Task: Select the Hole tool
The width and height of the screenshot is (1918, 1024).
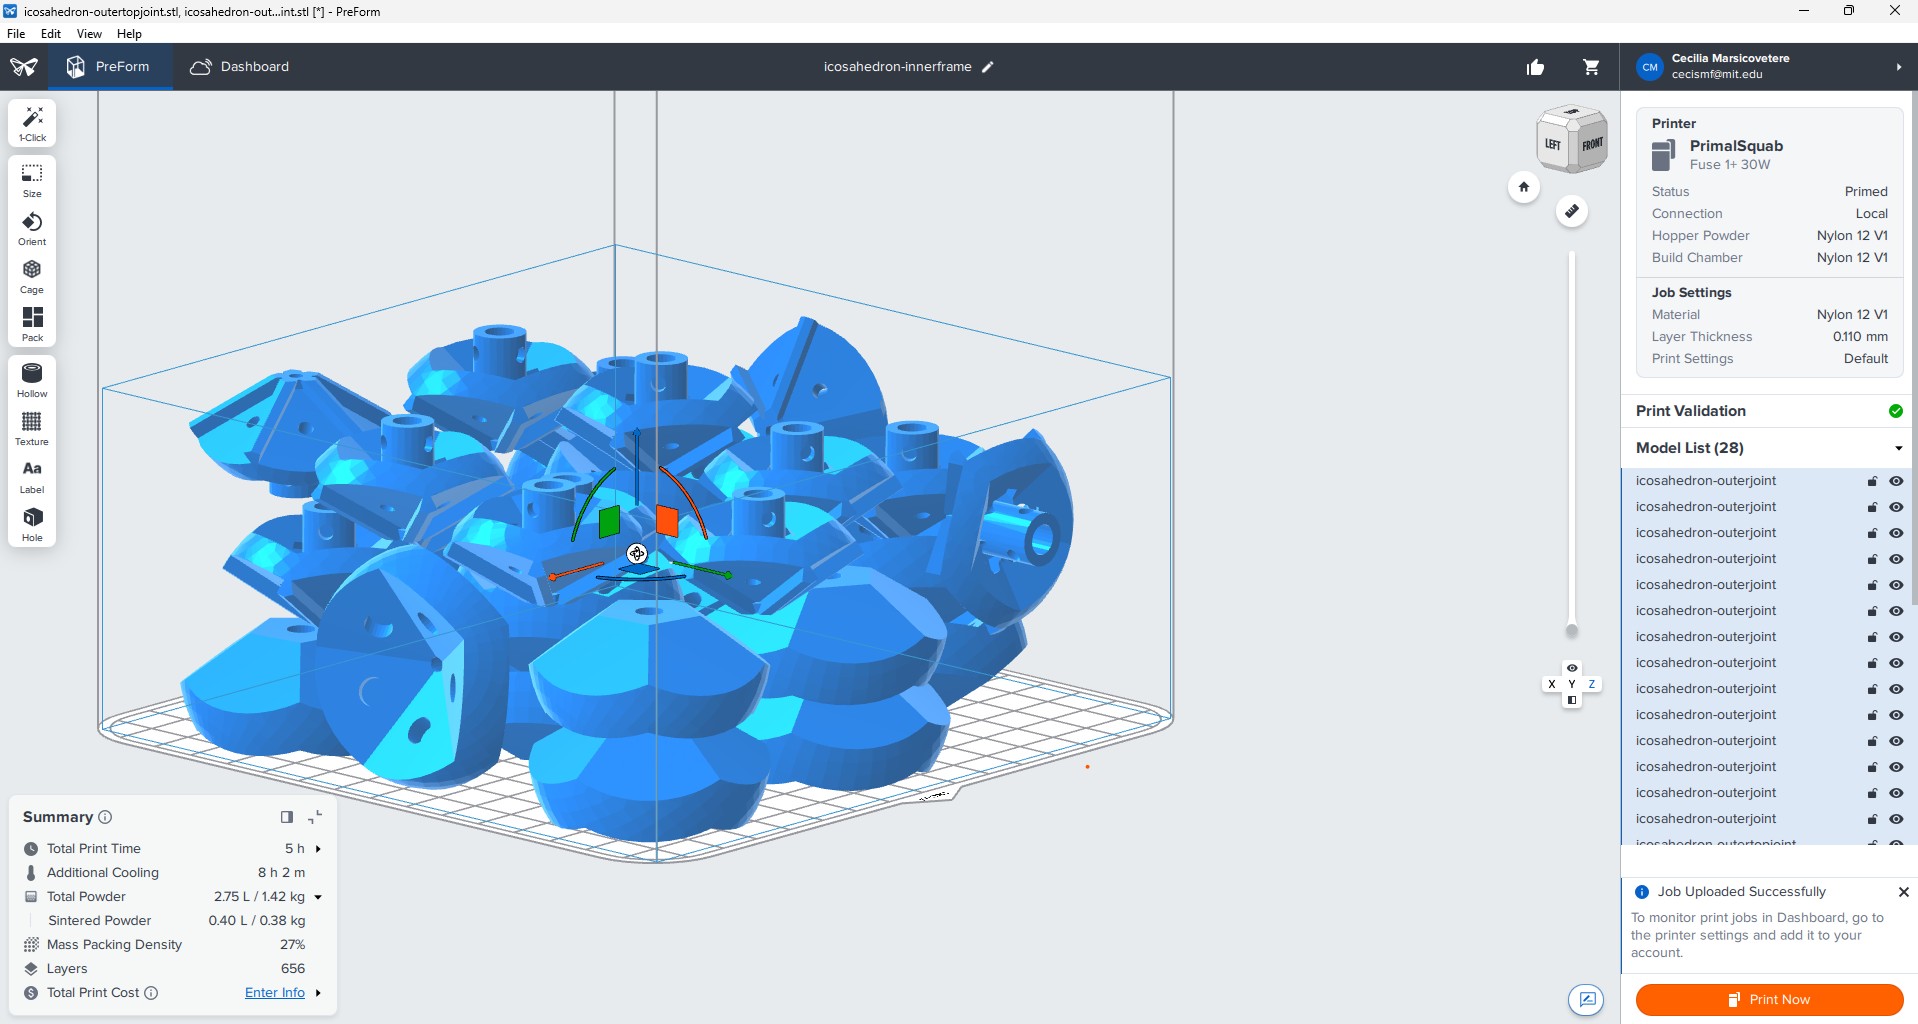Action: point(32,523)
